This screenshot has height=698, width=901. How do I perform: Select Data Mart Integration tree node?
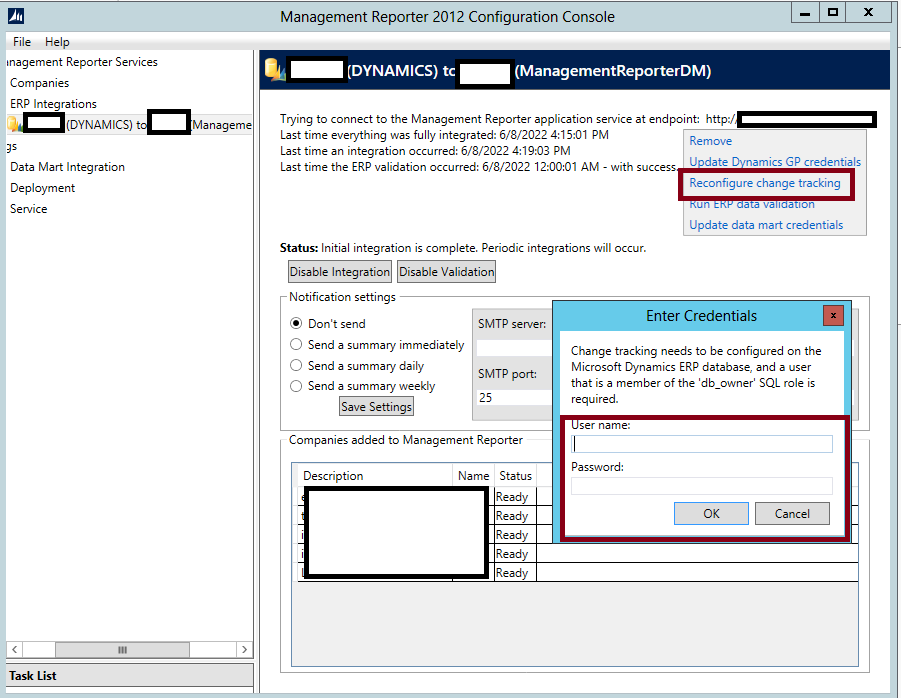[67, 167]
